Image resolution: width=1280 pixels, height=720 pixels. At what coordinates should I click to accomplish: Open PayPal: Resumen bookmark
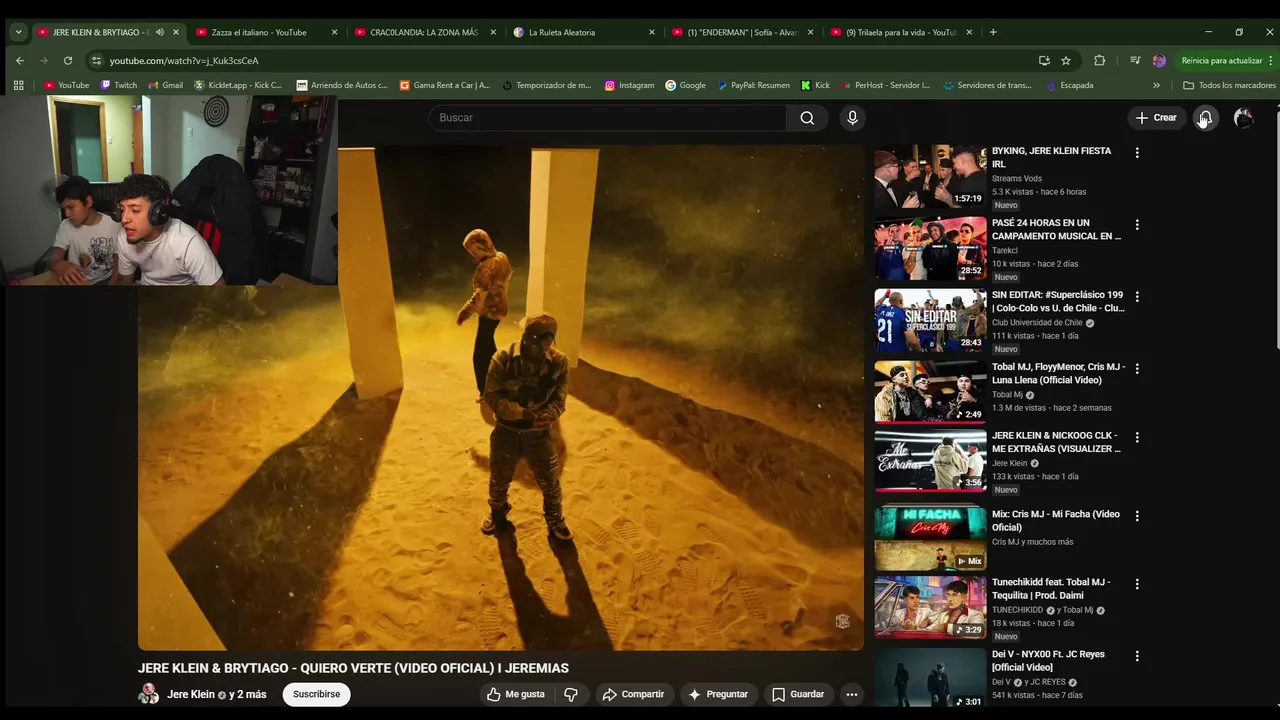(754, 85)
